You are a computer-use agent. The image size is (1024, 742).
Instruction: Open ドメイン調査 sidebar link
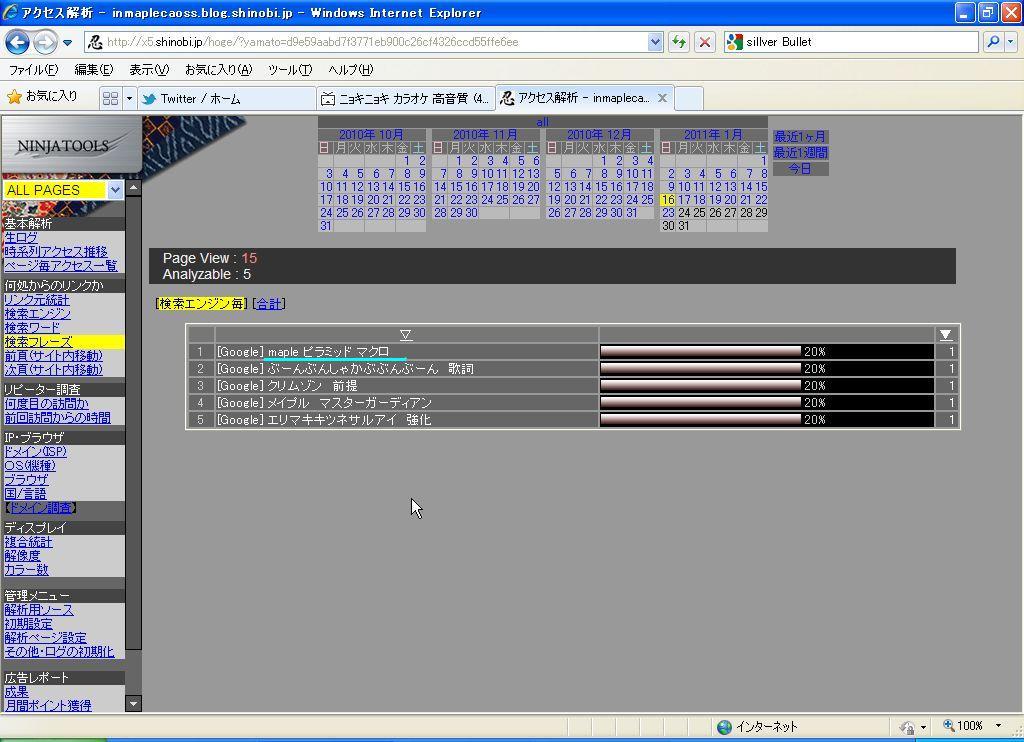(40, 508)
